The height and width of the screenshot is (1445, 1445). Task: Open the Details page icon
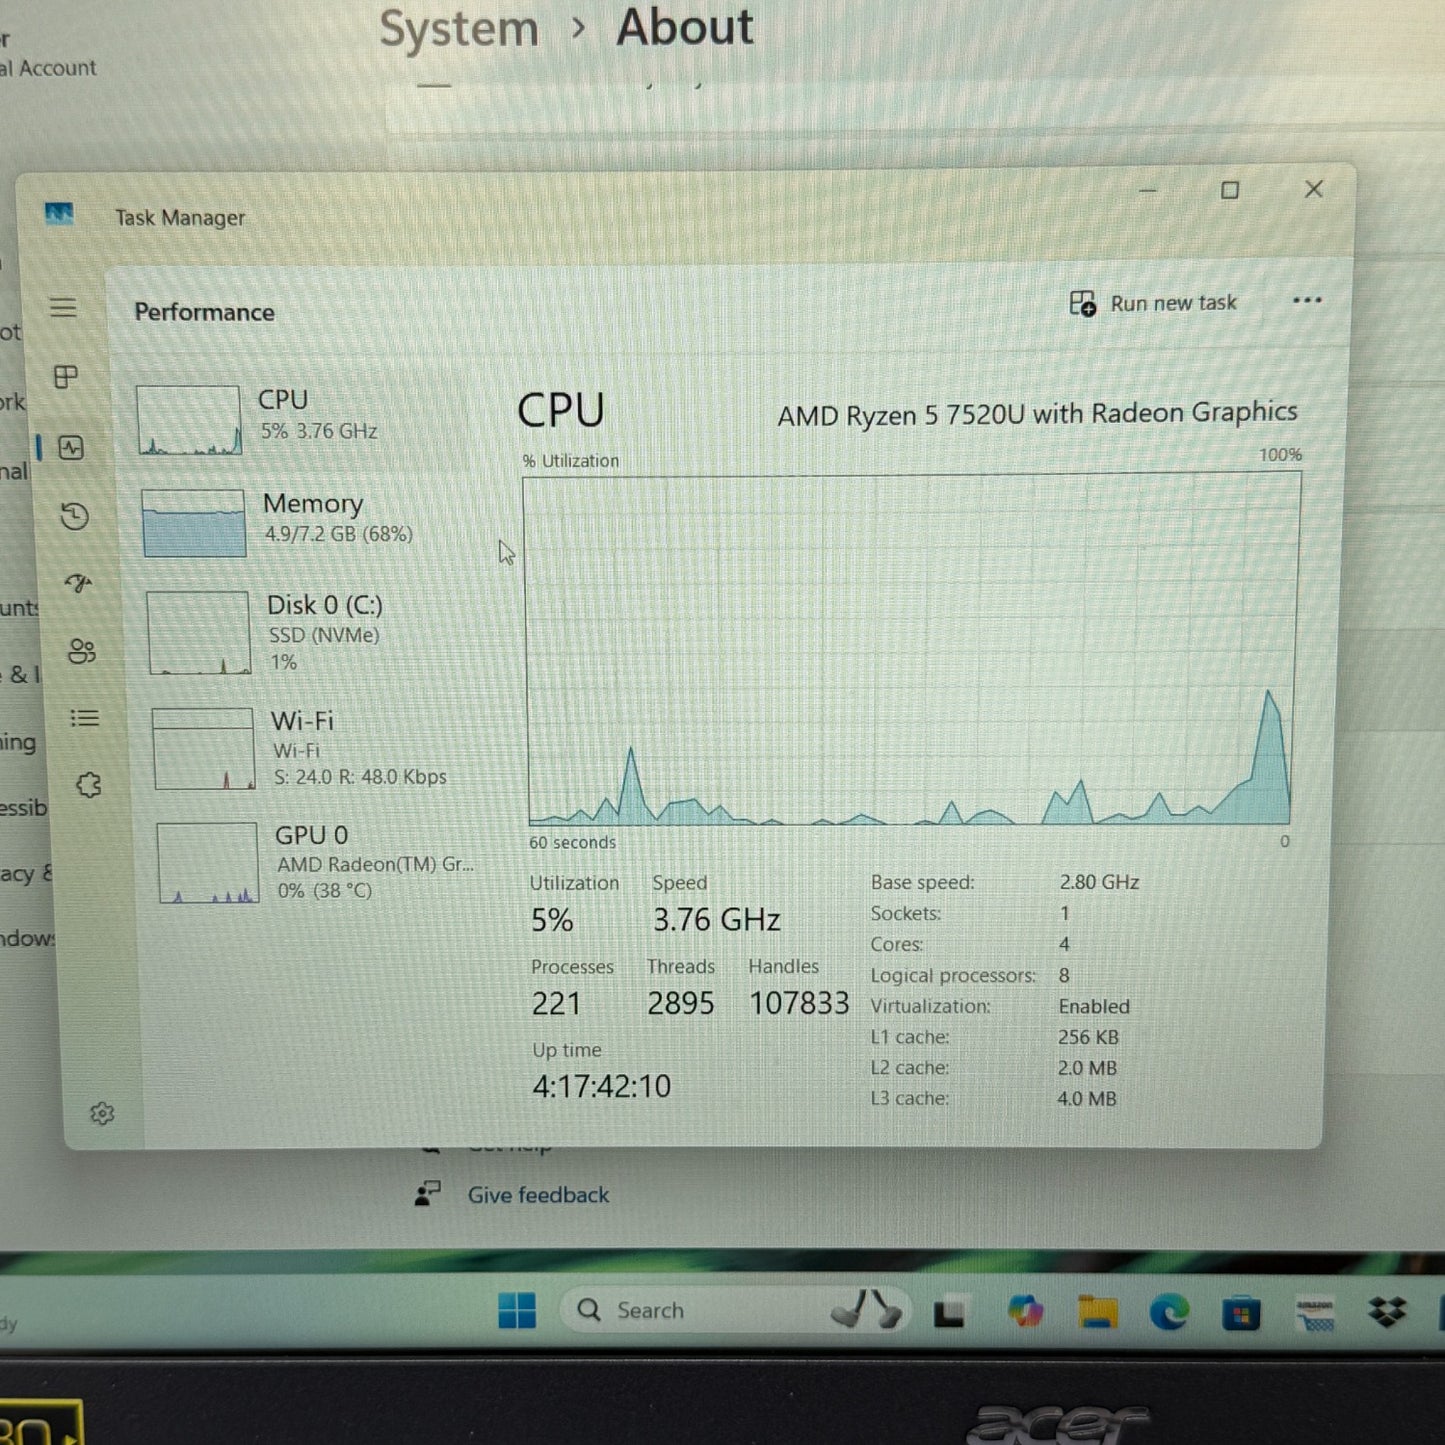coord(85,718)
